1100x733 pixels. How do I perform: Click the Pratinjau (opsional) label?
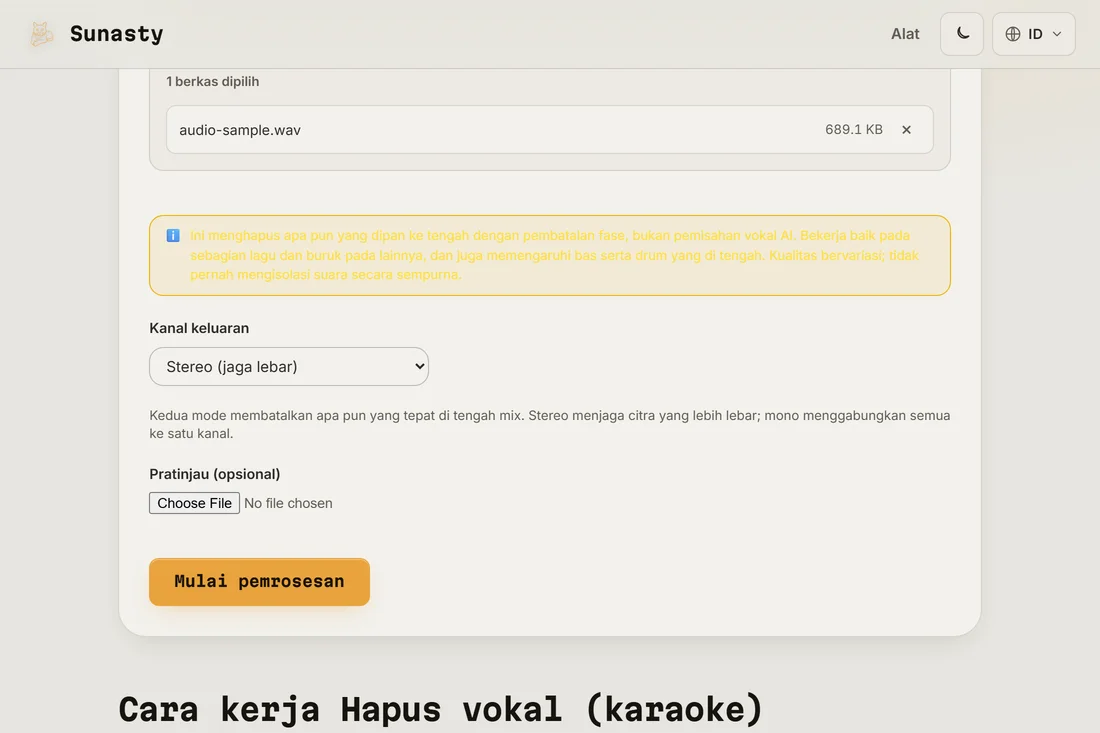pos(215,474)
